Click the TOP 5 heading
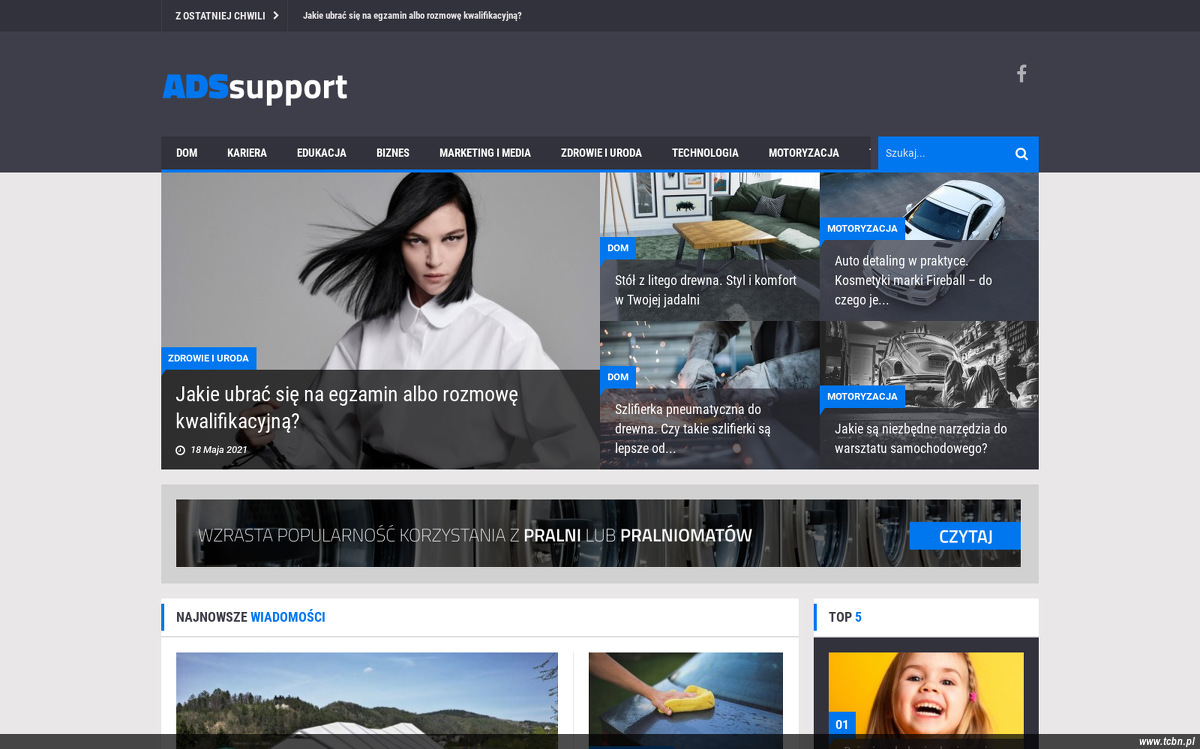The width and height of the screenshot is (1200, 749). point(845,617)
